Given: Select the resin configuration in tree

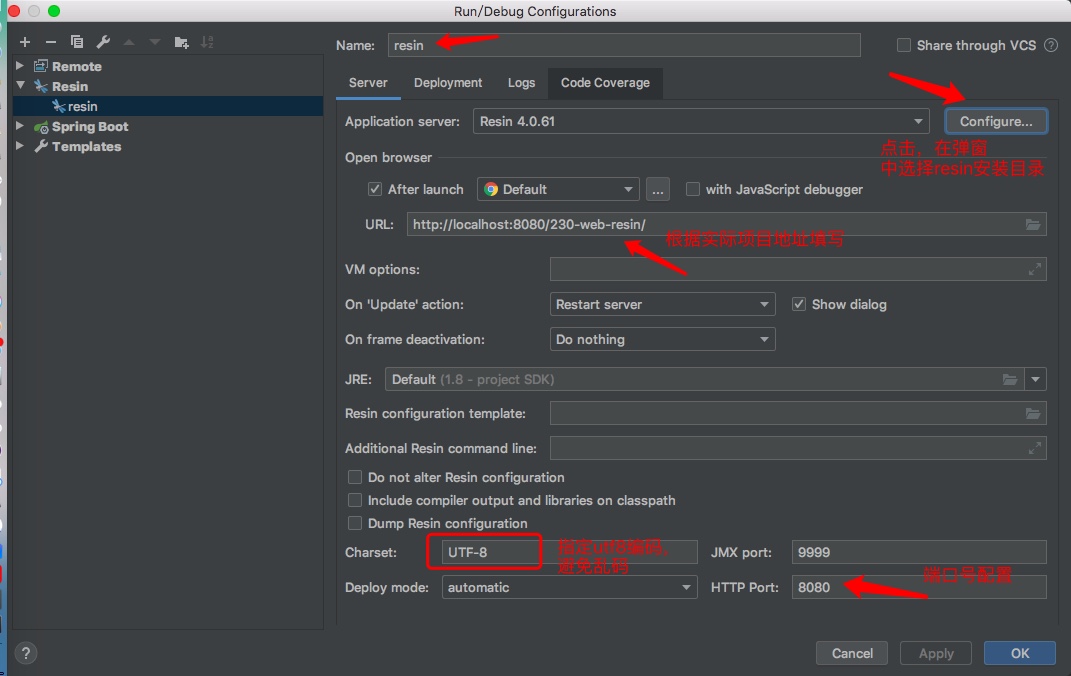Looking at the screenshot, I should pyautogui.click(x=82, y=106).
